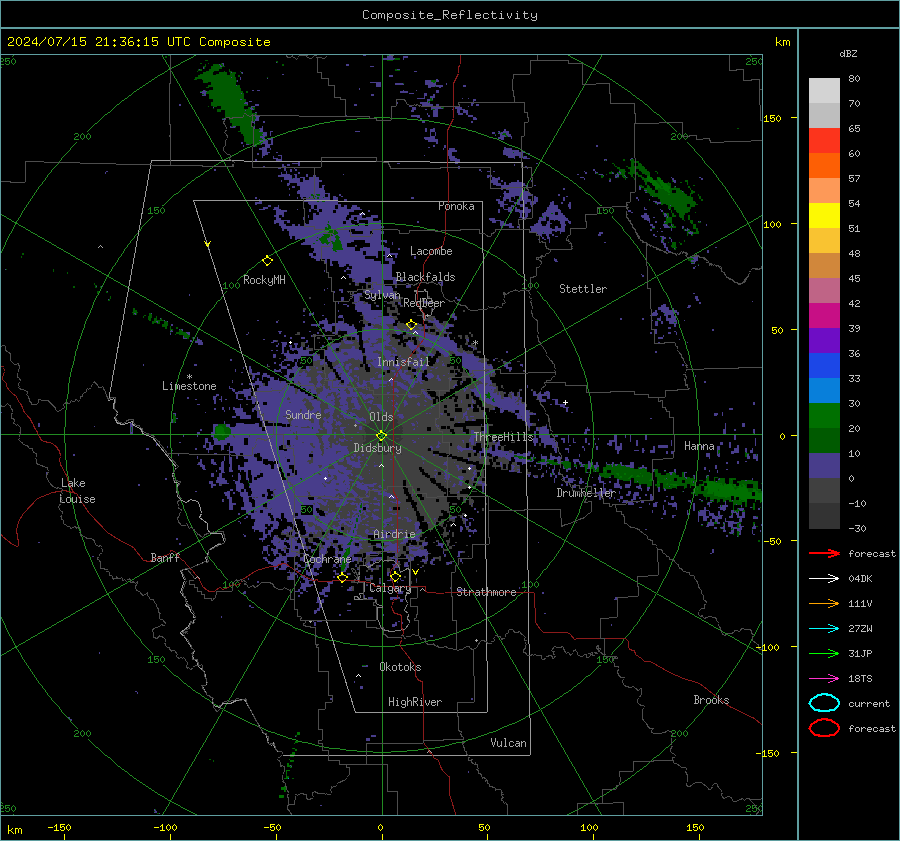
Task: Click the Lacombe city label
Action: [431, 251]
